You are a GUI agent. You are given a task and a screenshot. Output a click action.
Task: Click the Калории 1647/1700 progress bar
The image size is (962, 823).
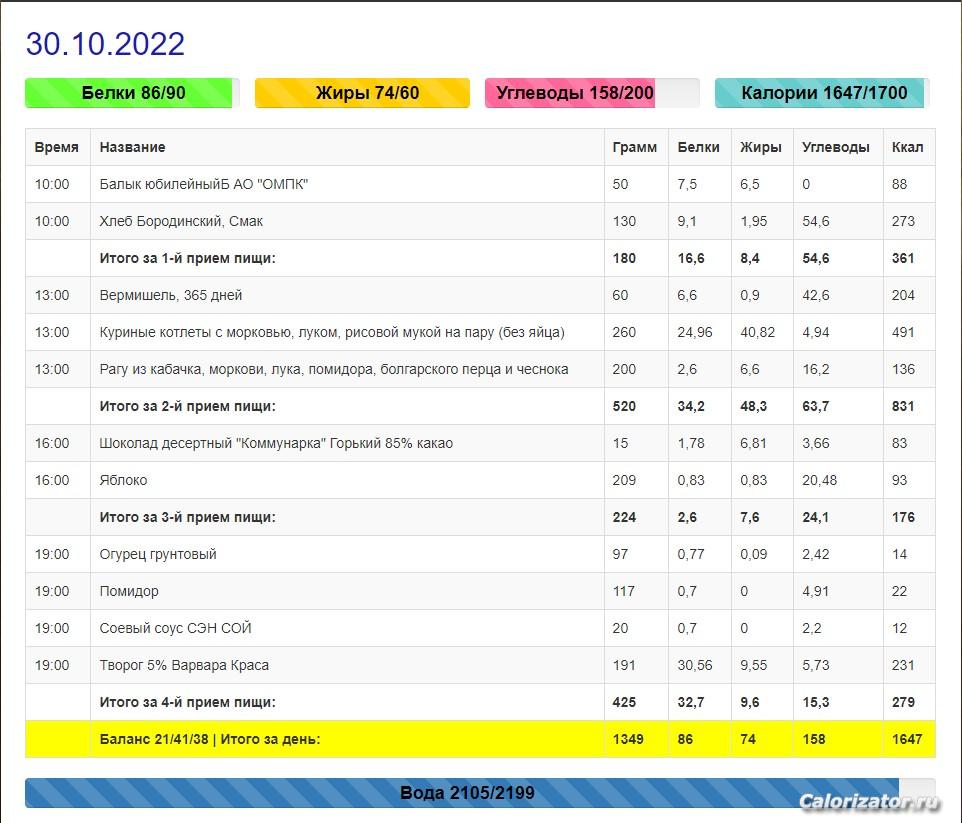click(822, 93)
